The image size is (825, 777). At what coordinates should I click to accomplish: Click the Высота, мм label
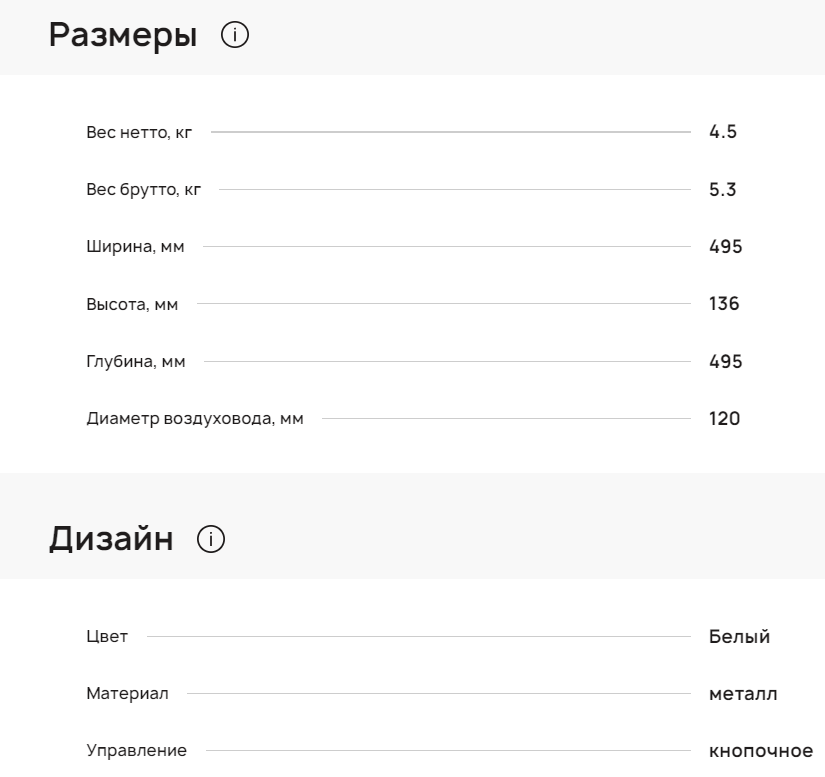point(132,304)
